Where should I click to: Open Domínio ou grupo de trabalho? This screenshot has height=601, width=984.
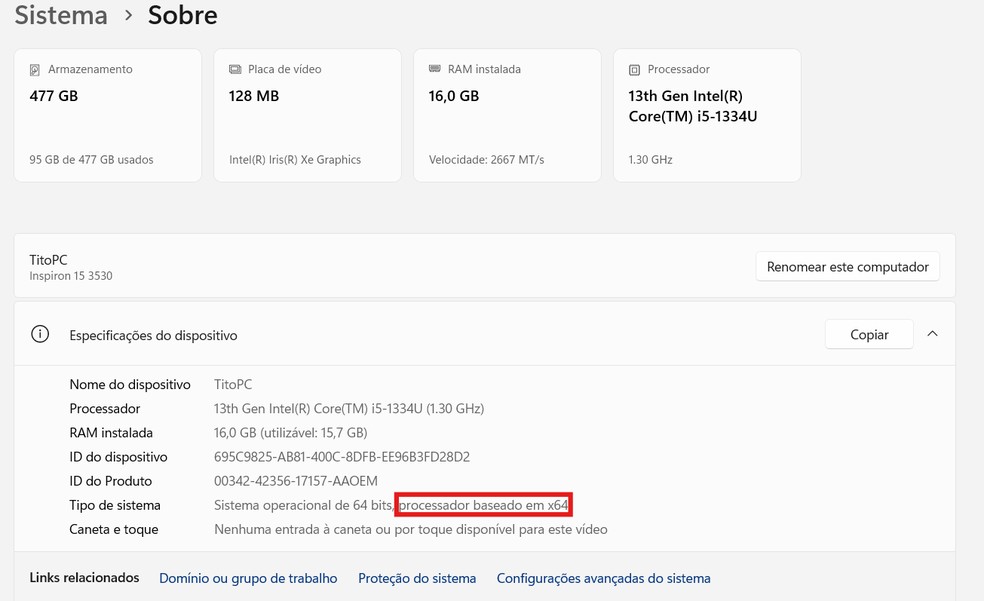click(248, 577)
